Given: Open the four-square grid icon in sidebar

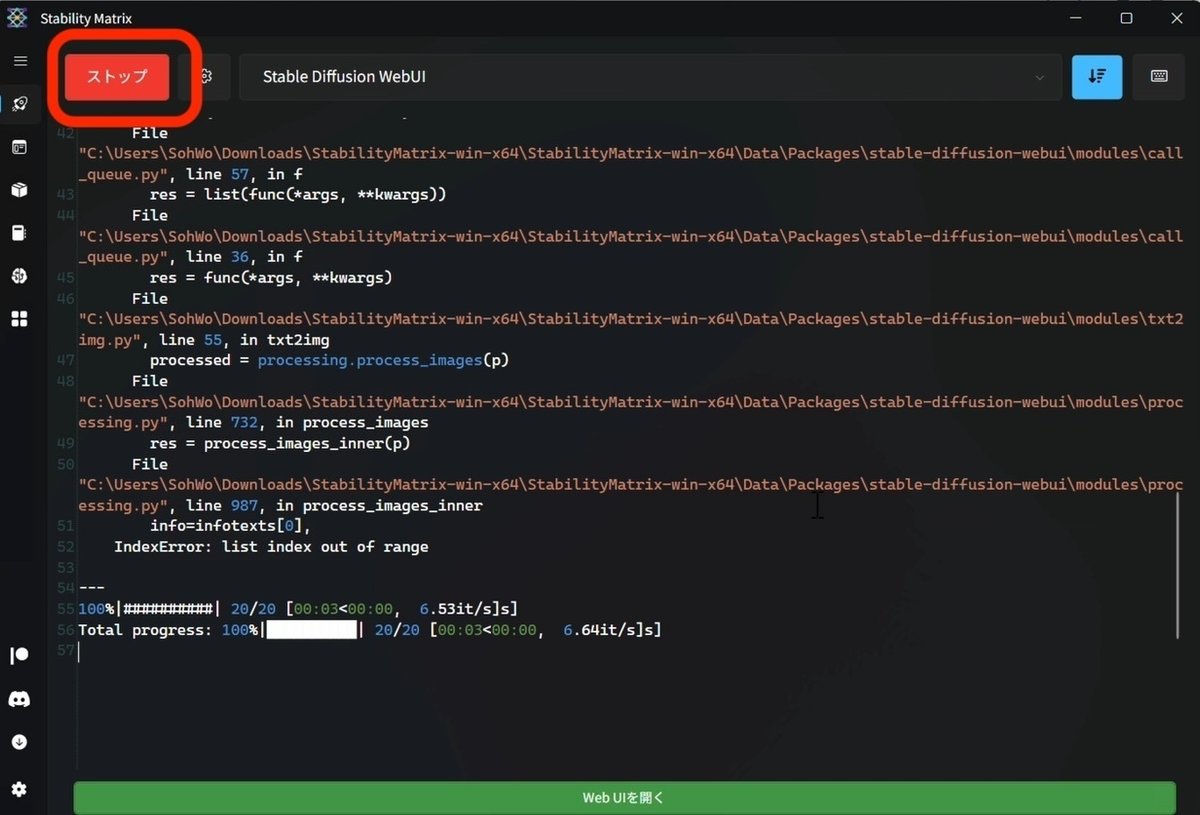Looking at the screenshot, I should [x=20, y=319].
